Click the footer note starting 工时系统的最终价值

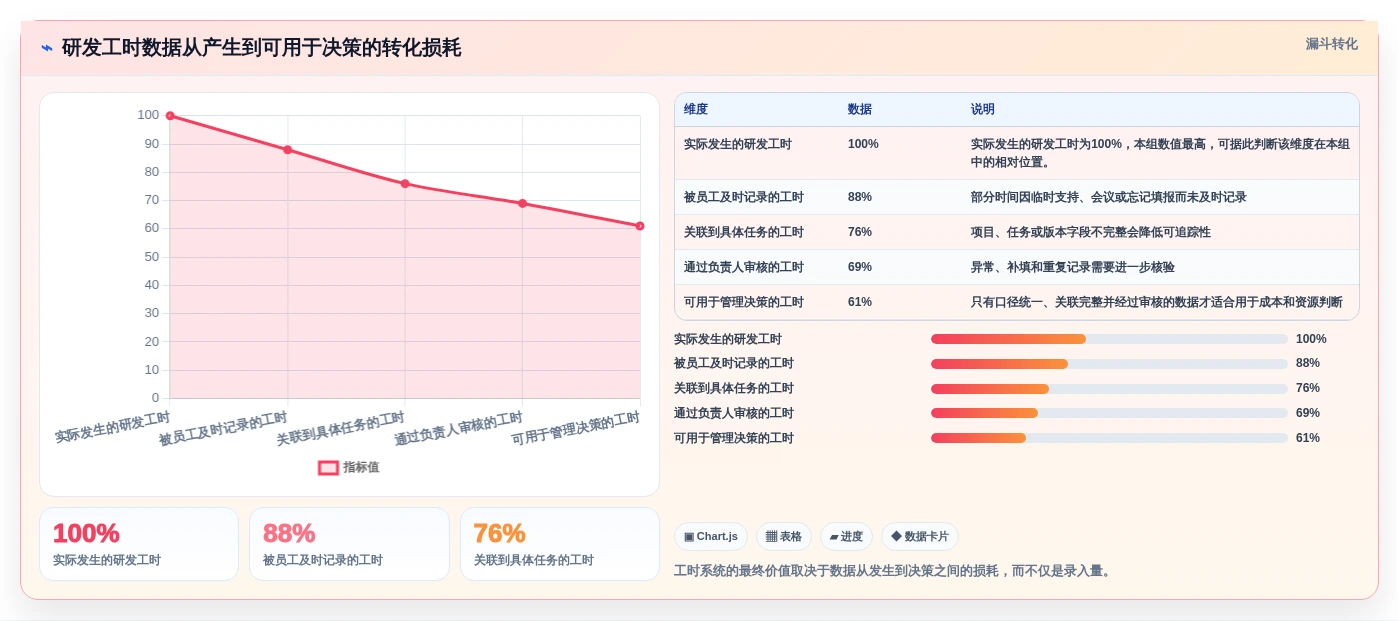894,571
